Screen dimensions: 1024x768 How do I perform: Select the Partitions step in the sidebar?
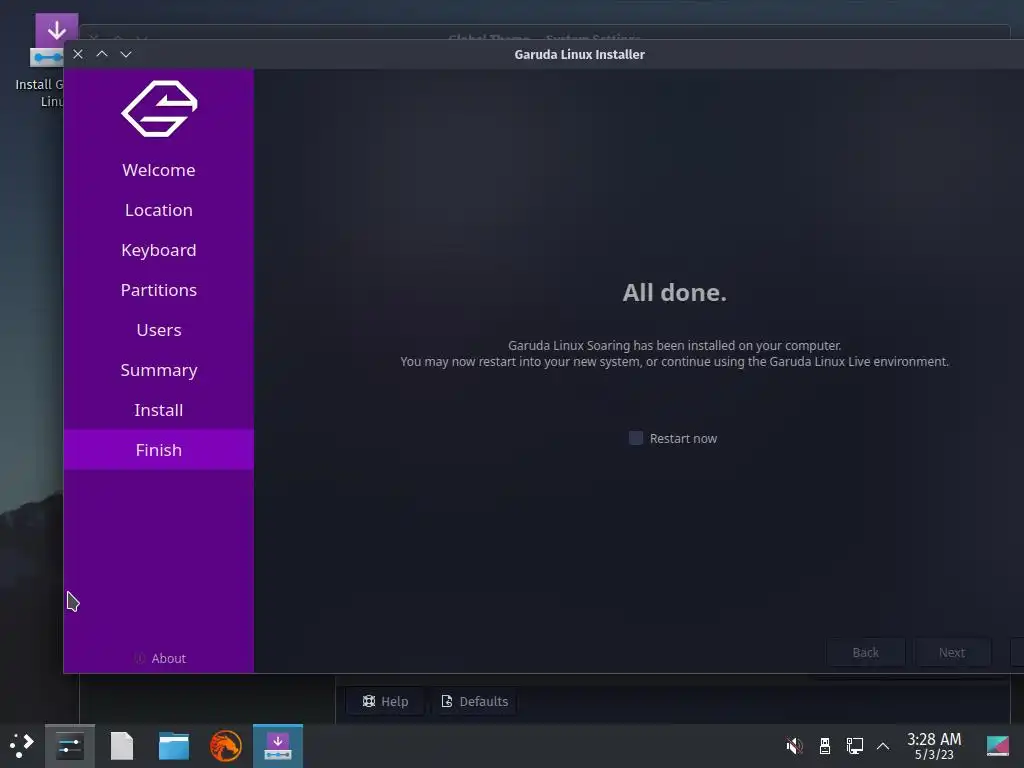(159, 289)
